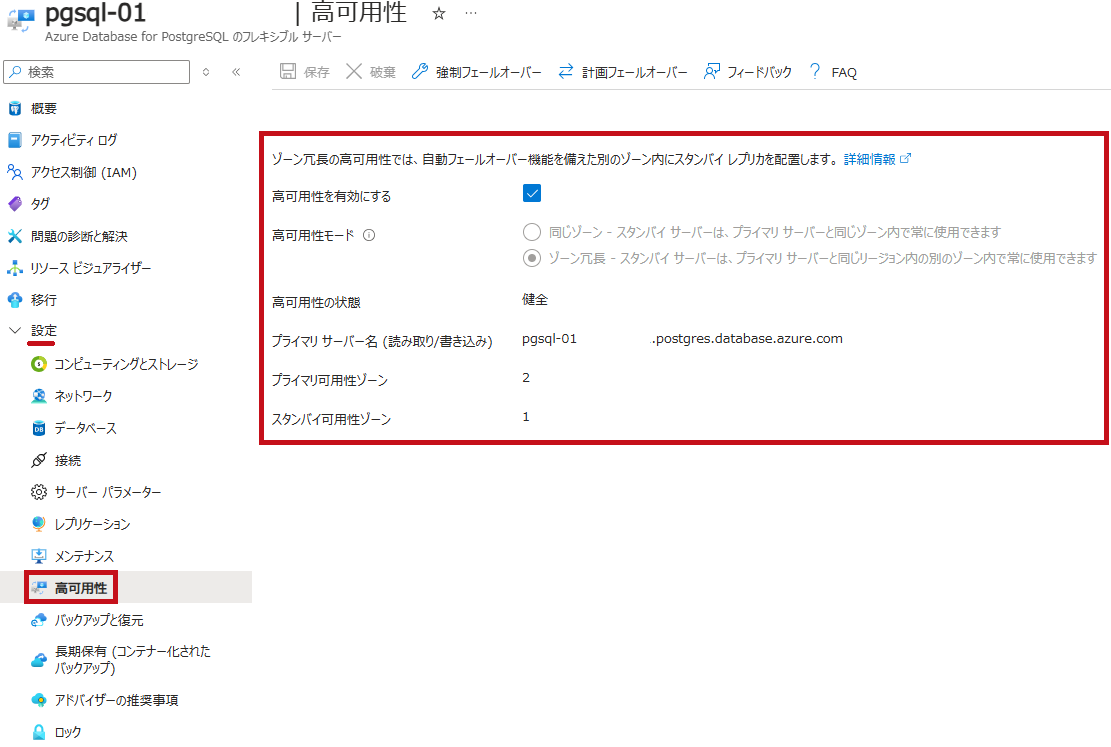This screenshot has width=1111, height=747.
Task: Toggle sidebar expand/collapse up-down arrows
Action: [x=206, y=72]
